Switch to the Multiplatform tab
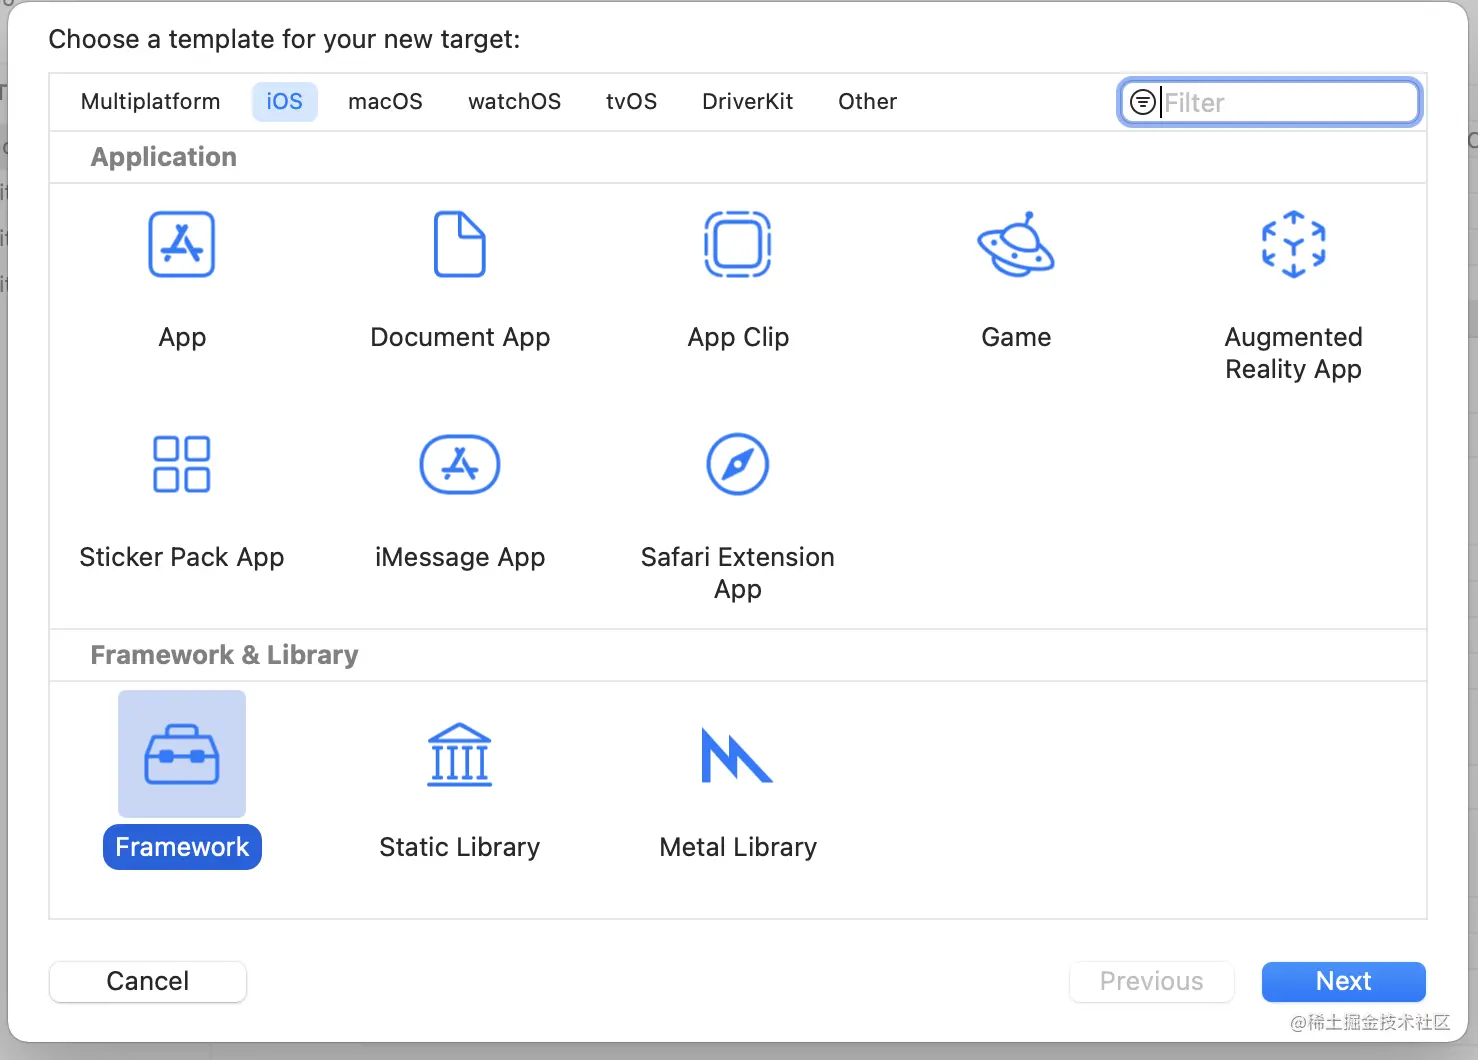The image size is (1478, 1060). point(150,102)
